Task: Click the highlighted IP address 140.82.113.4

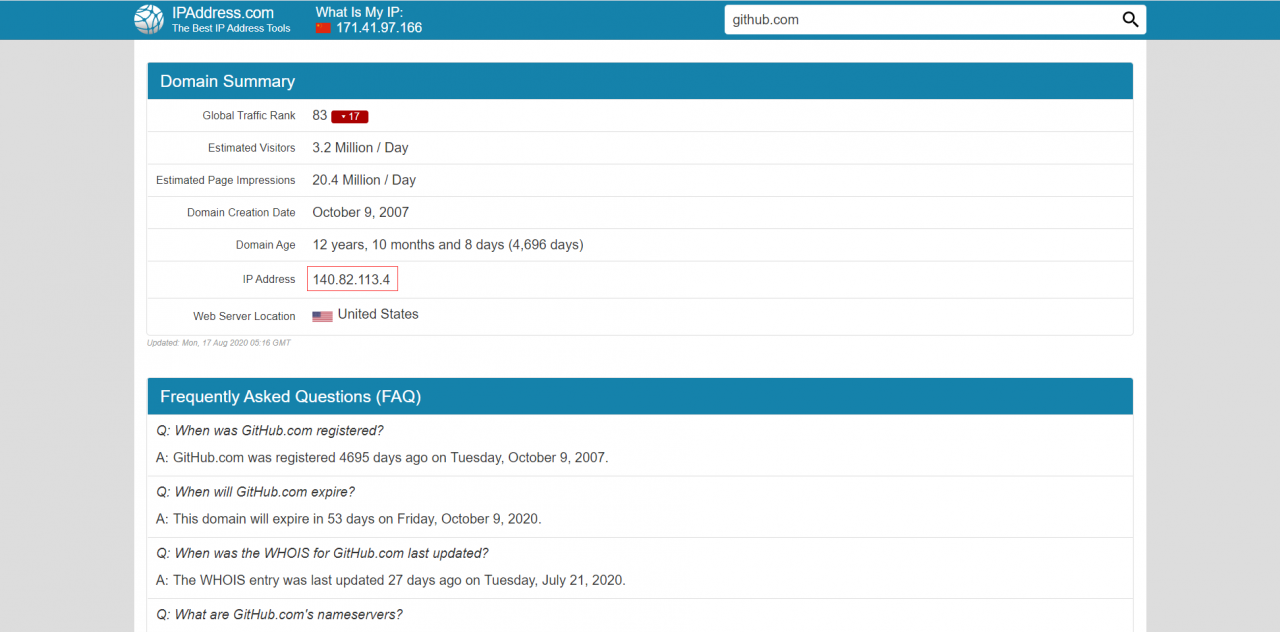Action: 351,279
